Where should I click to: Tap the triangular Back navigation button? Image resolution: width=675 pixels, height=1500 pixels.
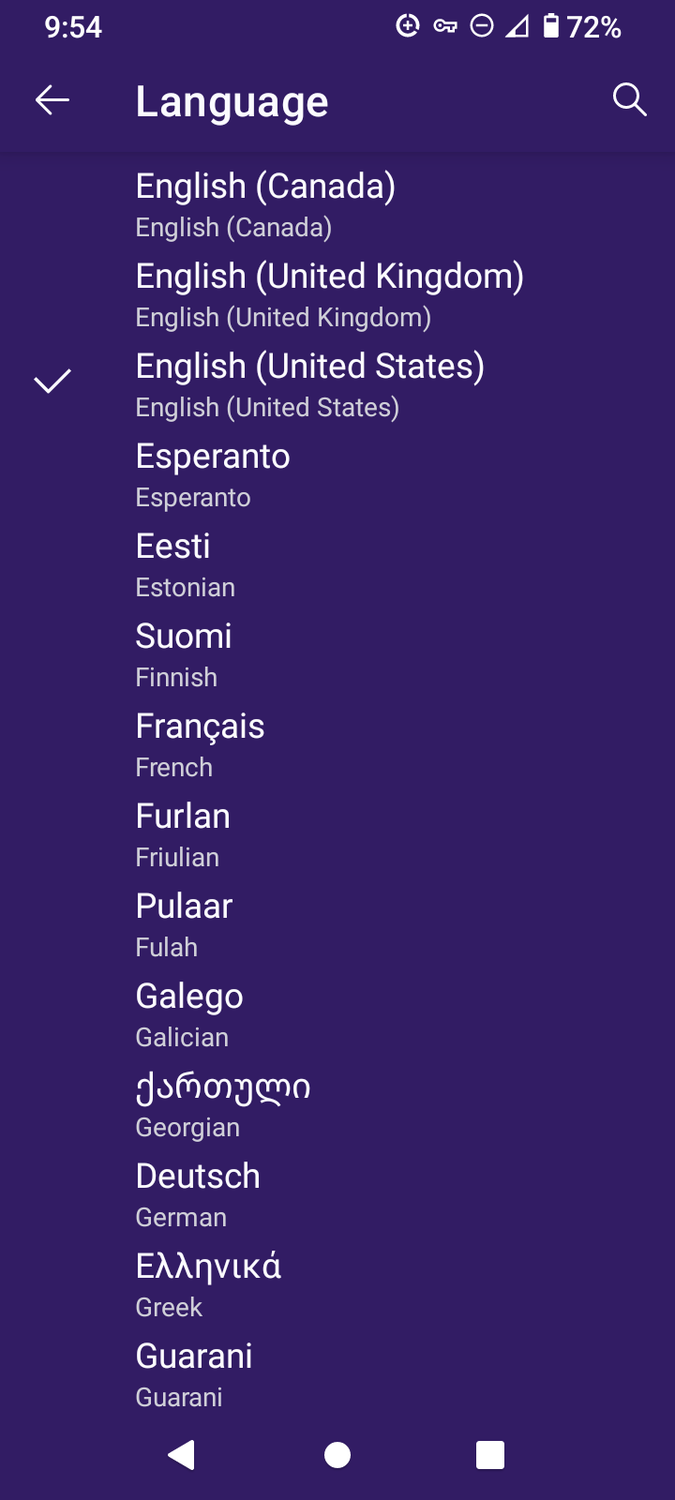[x=181, y=1455]
